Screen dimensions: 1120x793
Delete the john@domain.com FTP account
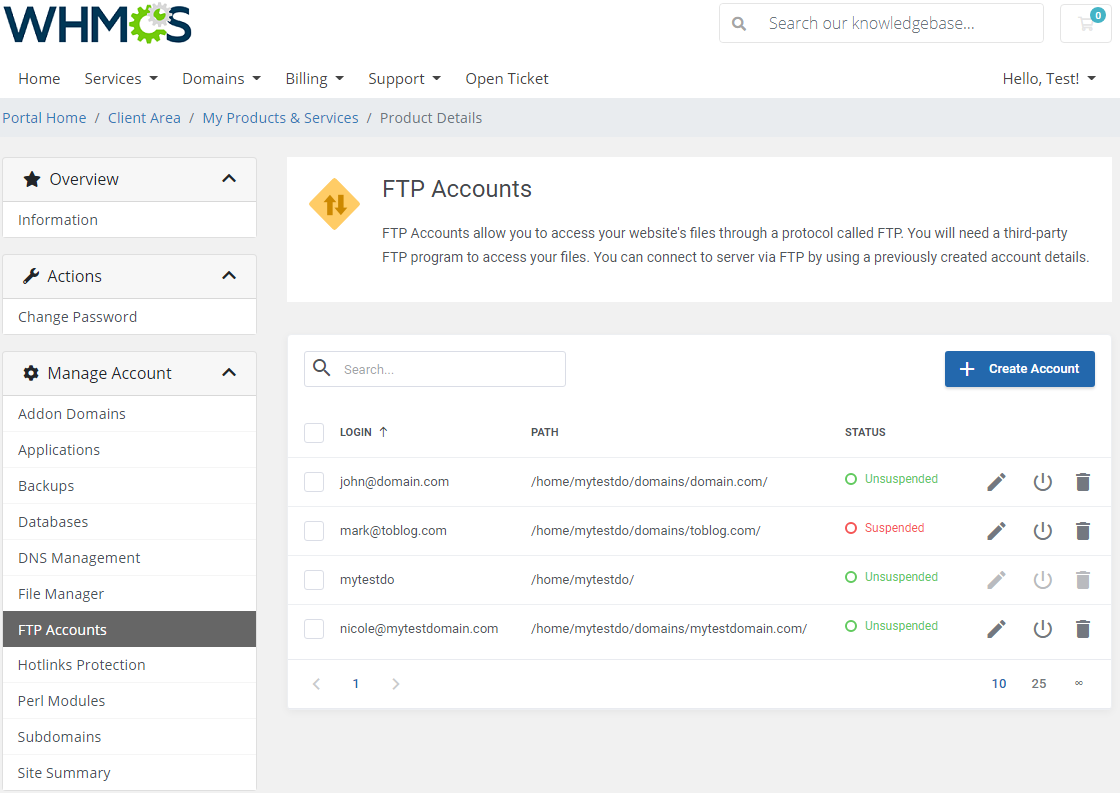tap(1083, 482)
